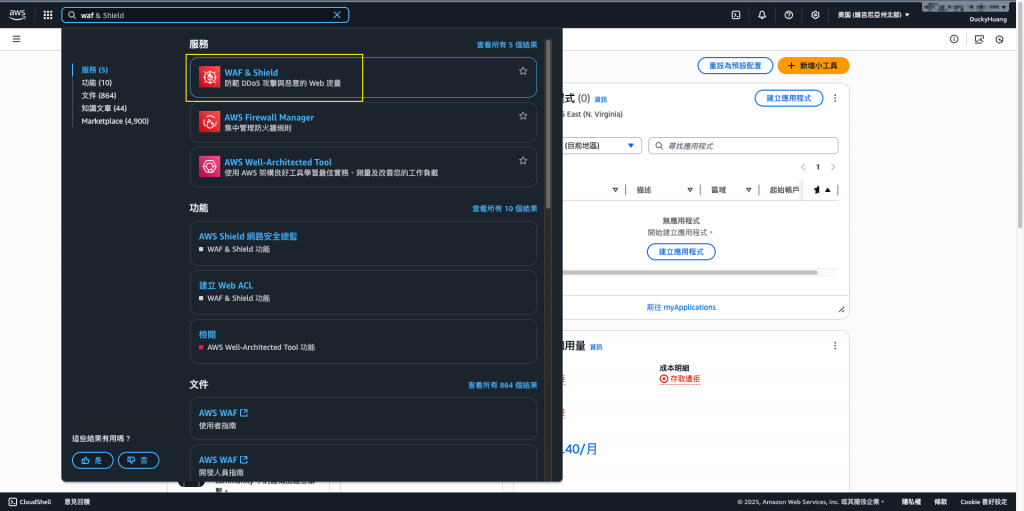Follow the 前往 myApplications link
This screenshot has height=511, width=1024.
[x=681, y=307]
